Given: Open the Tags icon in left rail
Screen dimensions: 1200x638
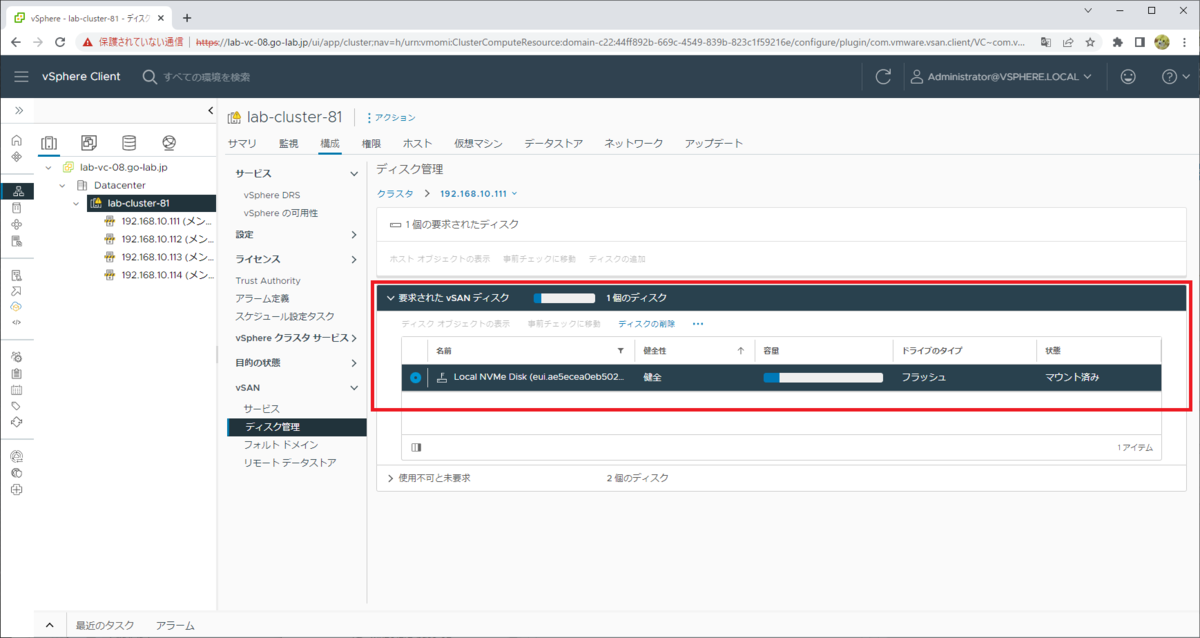Looking at the screenshot, I should [x=16, y=406].
